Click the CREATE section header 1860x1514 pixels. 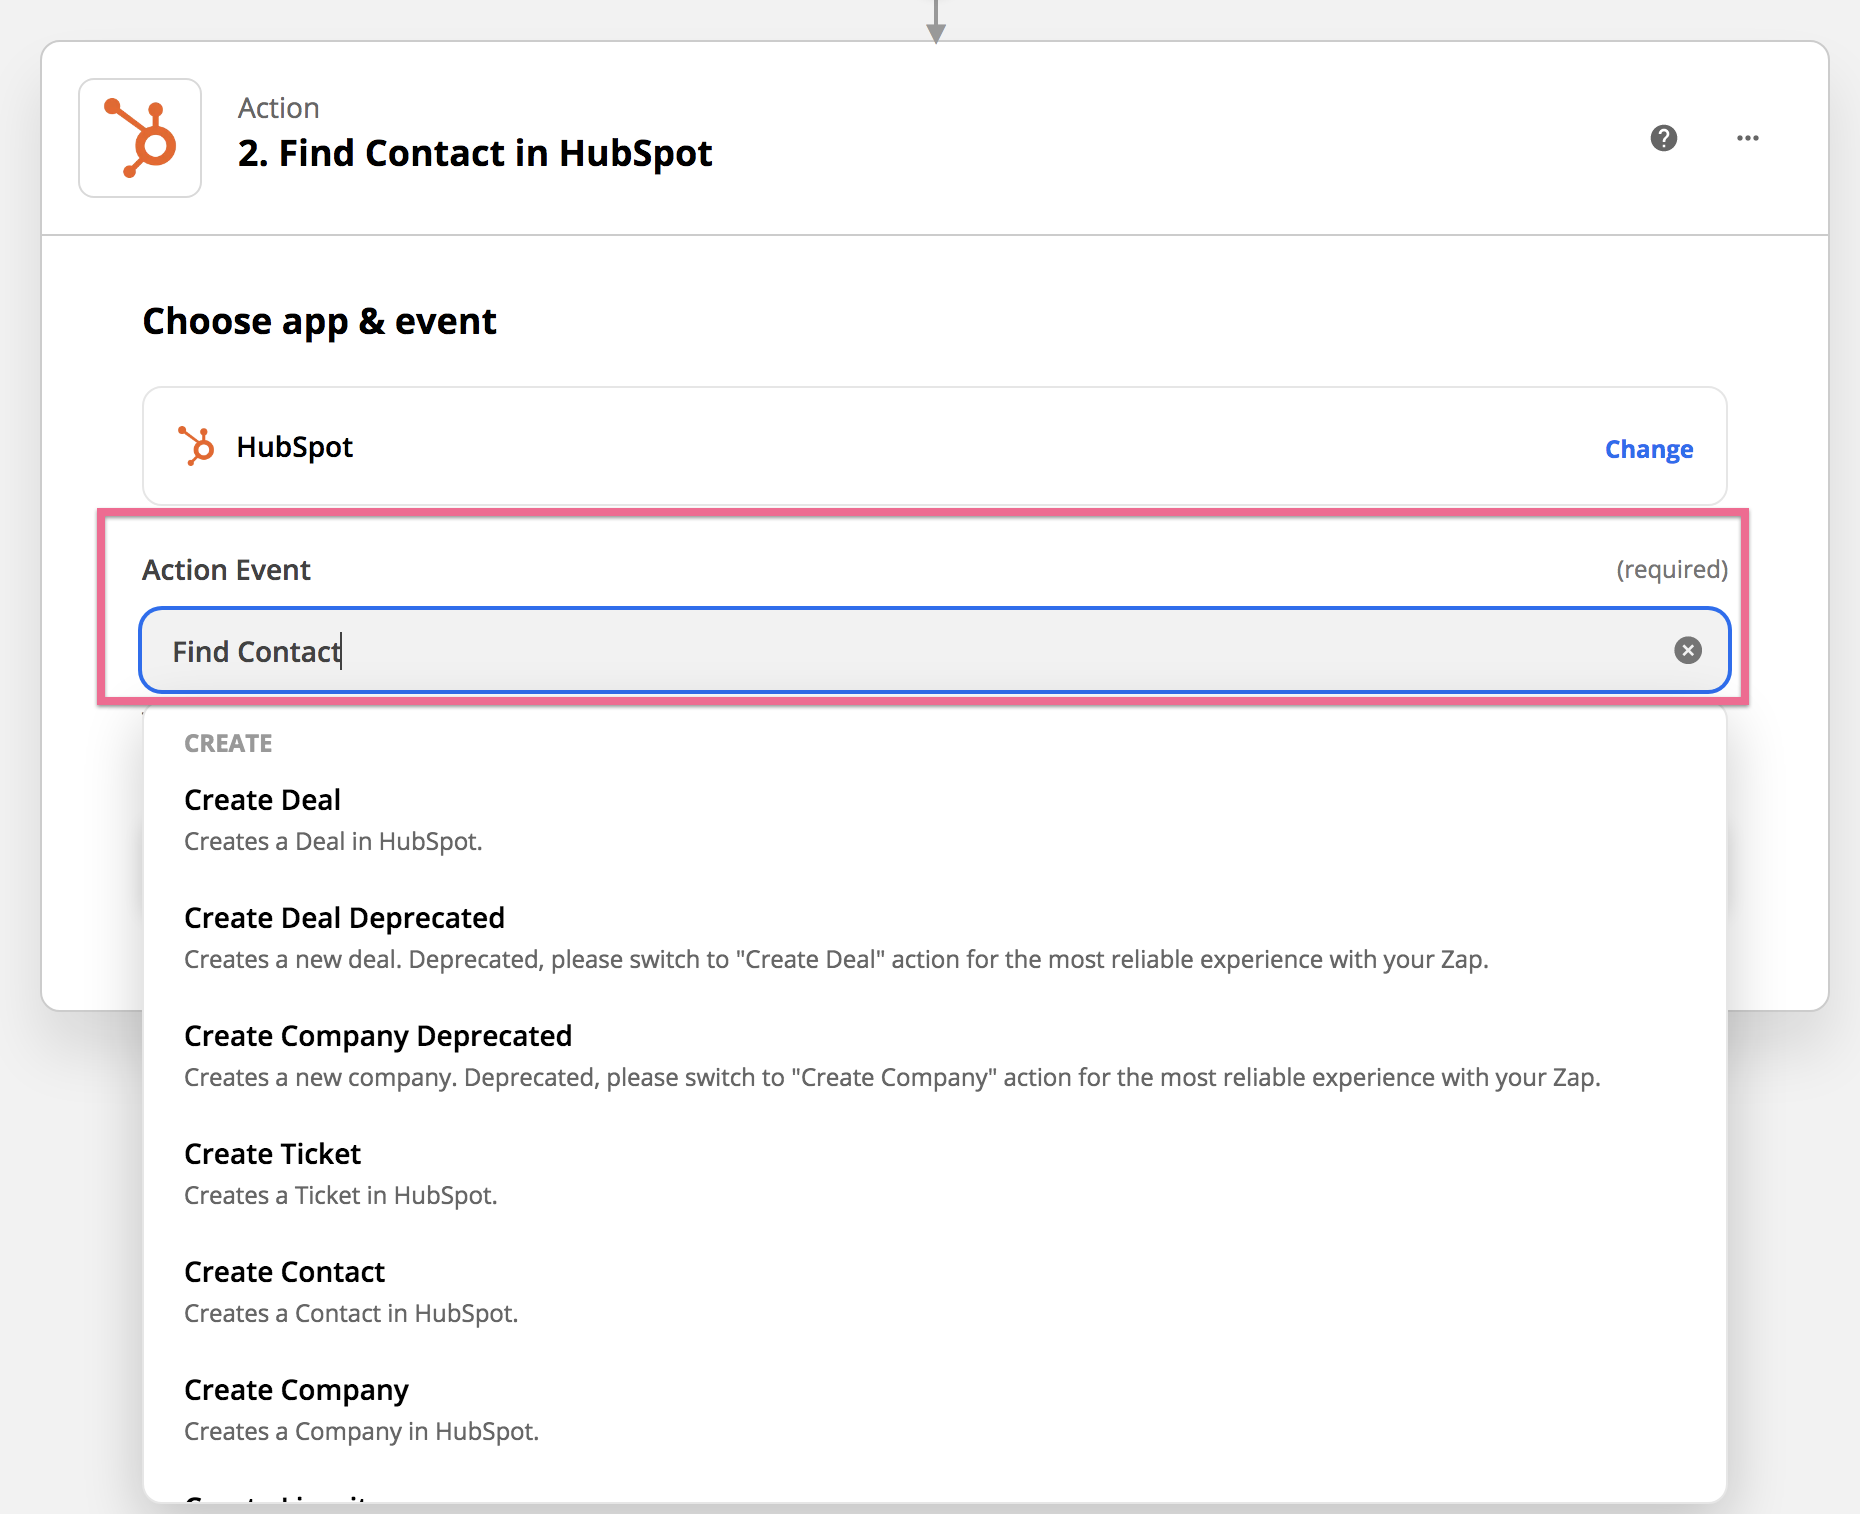(228, 743)
